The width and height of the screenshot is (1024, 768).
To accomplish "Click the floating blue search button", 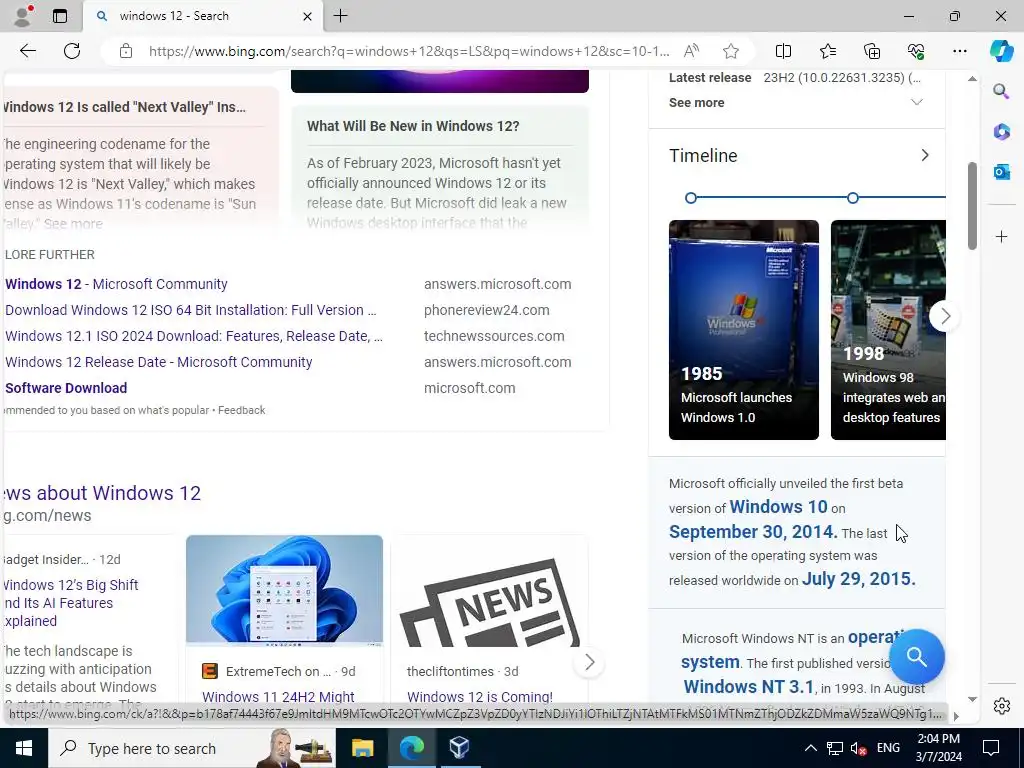I will [916, 657].
